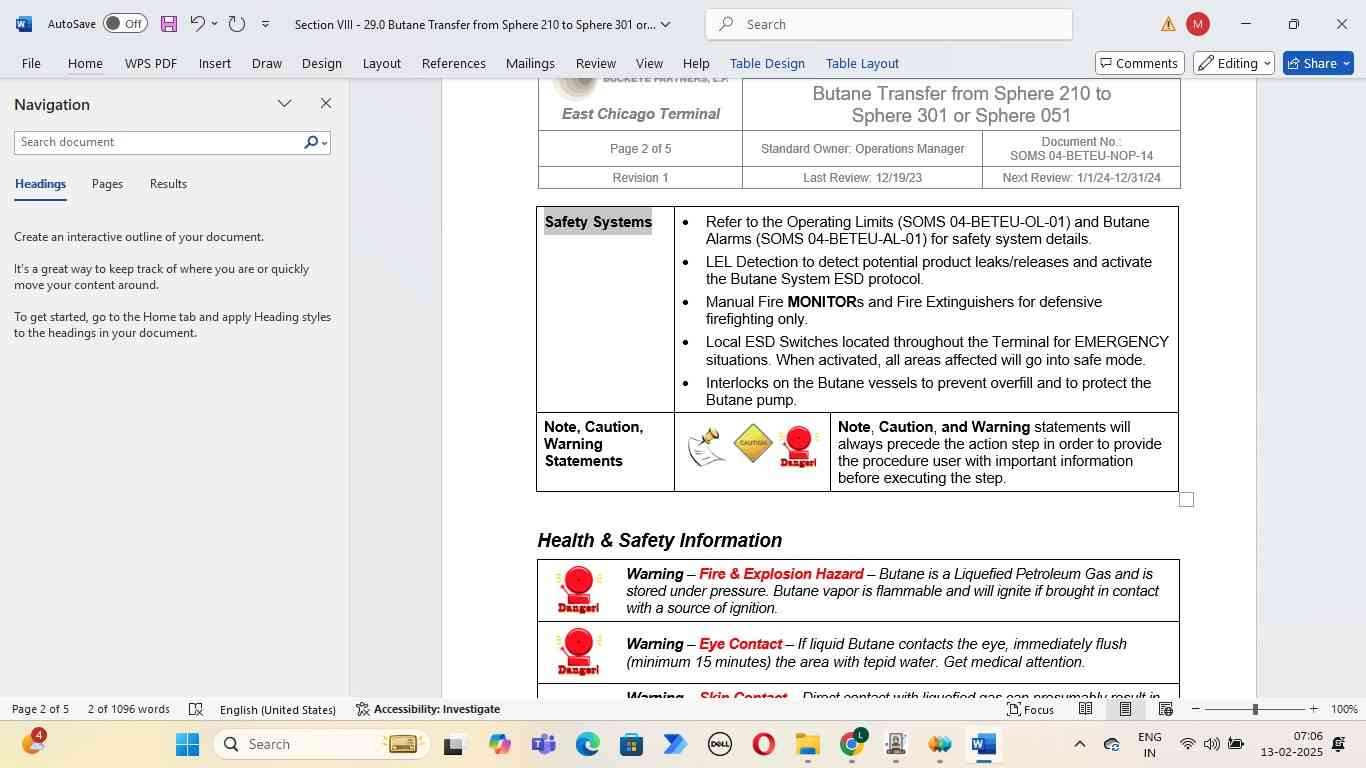Switch to the Insert tab

pyautogui.click(x=215, y=63)
